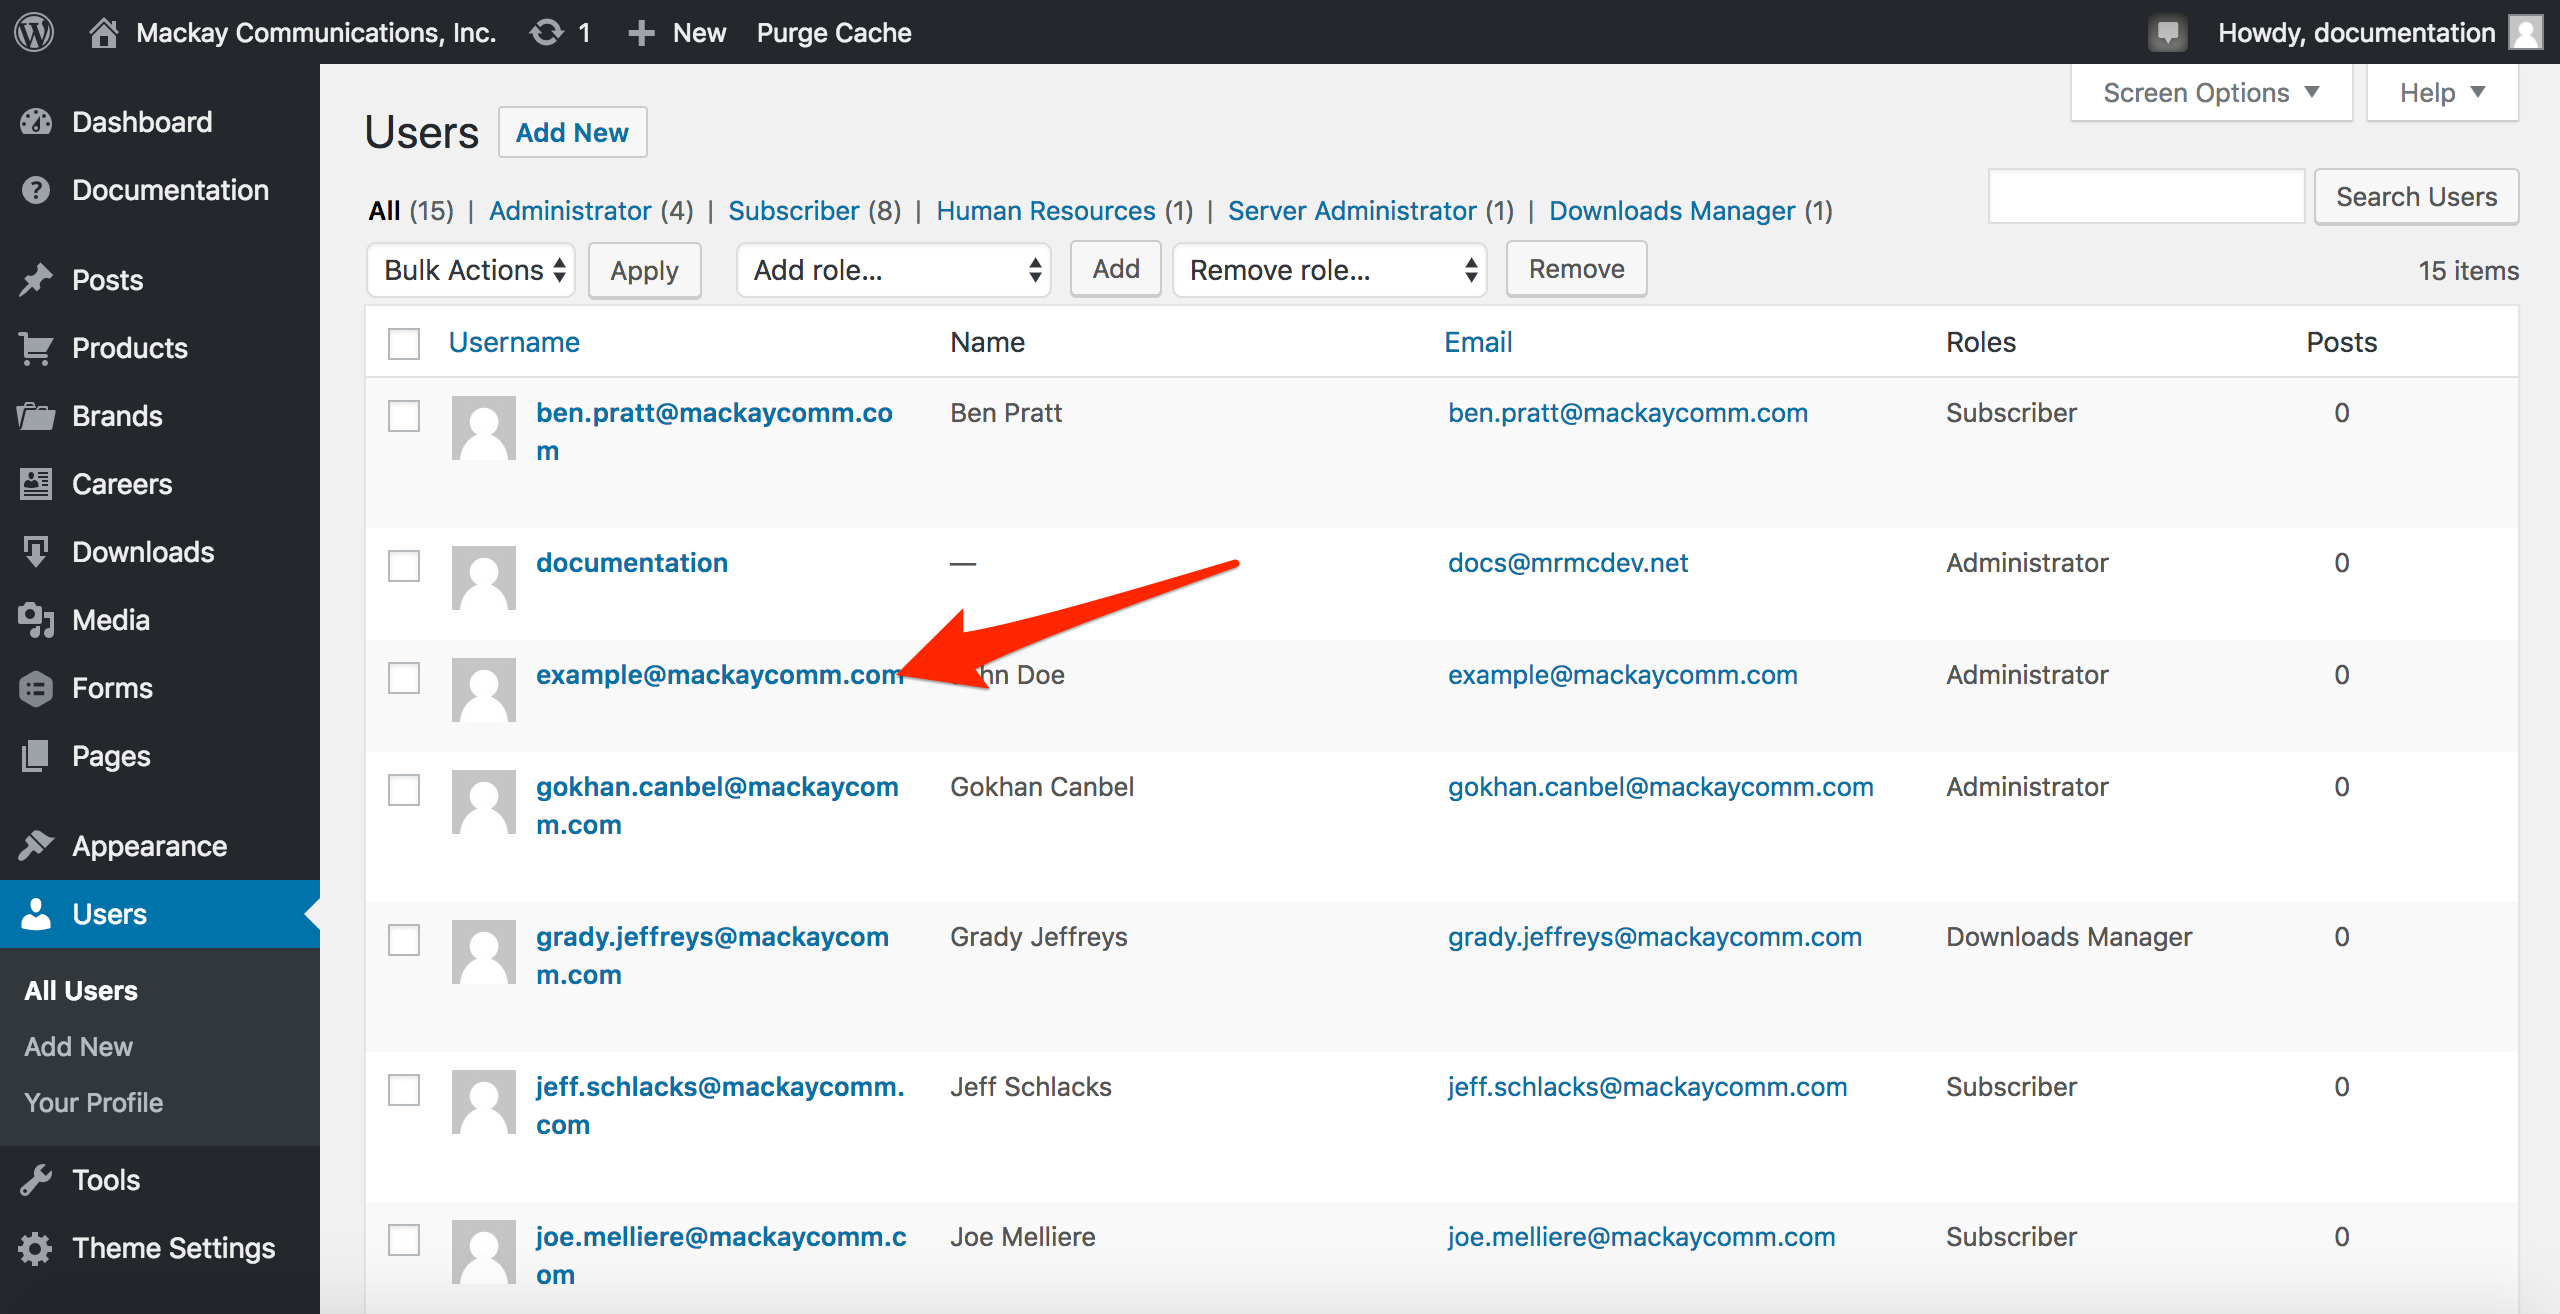Image resolution: width=2560 pixels, height=1314 pixels.
Task: Click the Documentation question mark icon
Action: coord(36,190)
